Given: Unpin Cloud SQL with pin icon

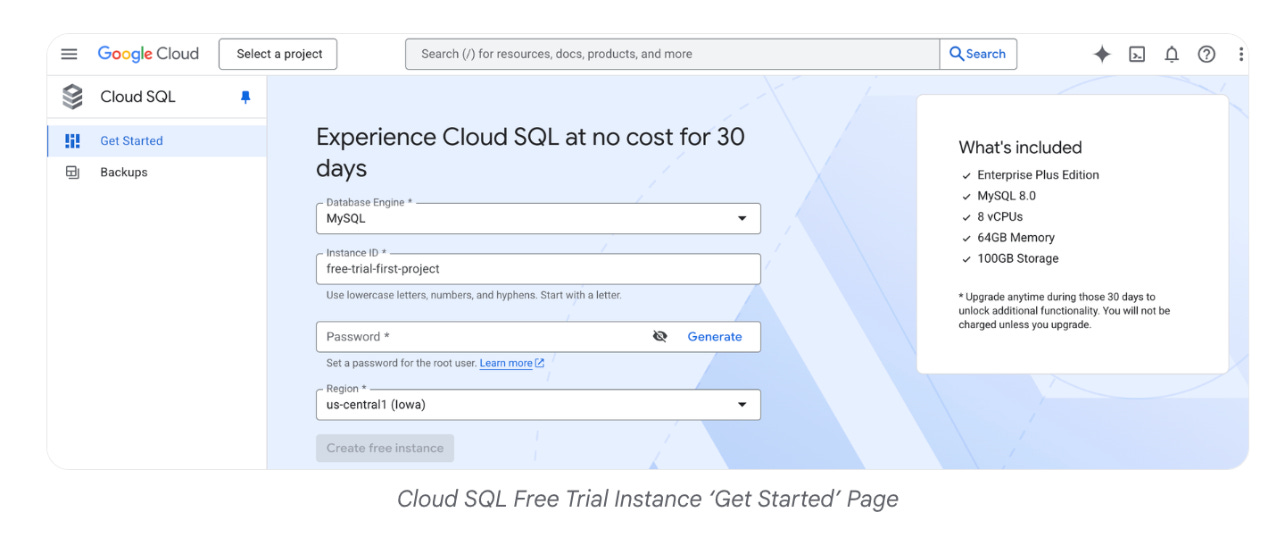Looking at the screenshot, I should (245, 97).
